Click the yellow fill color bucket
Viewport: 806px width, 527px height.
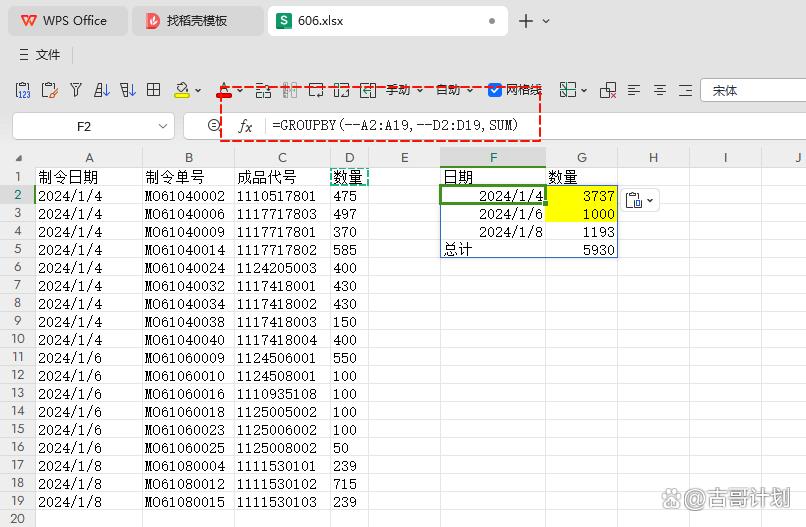coord(181,90)
